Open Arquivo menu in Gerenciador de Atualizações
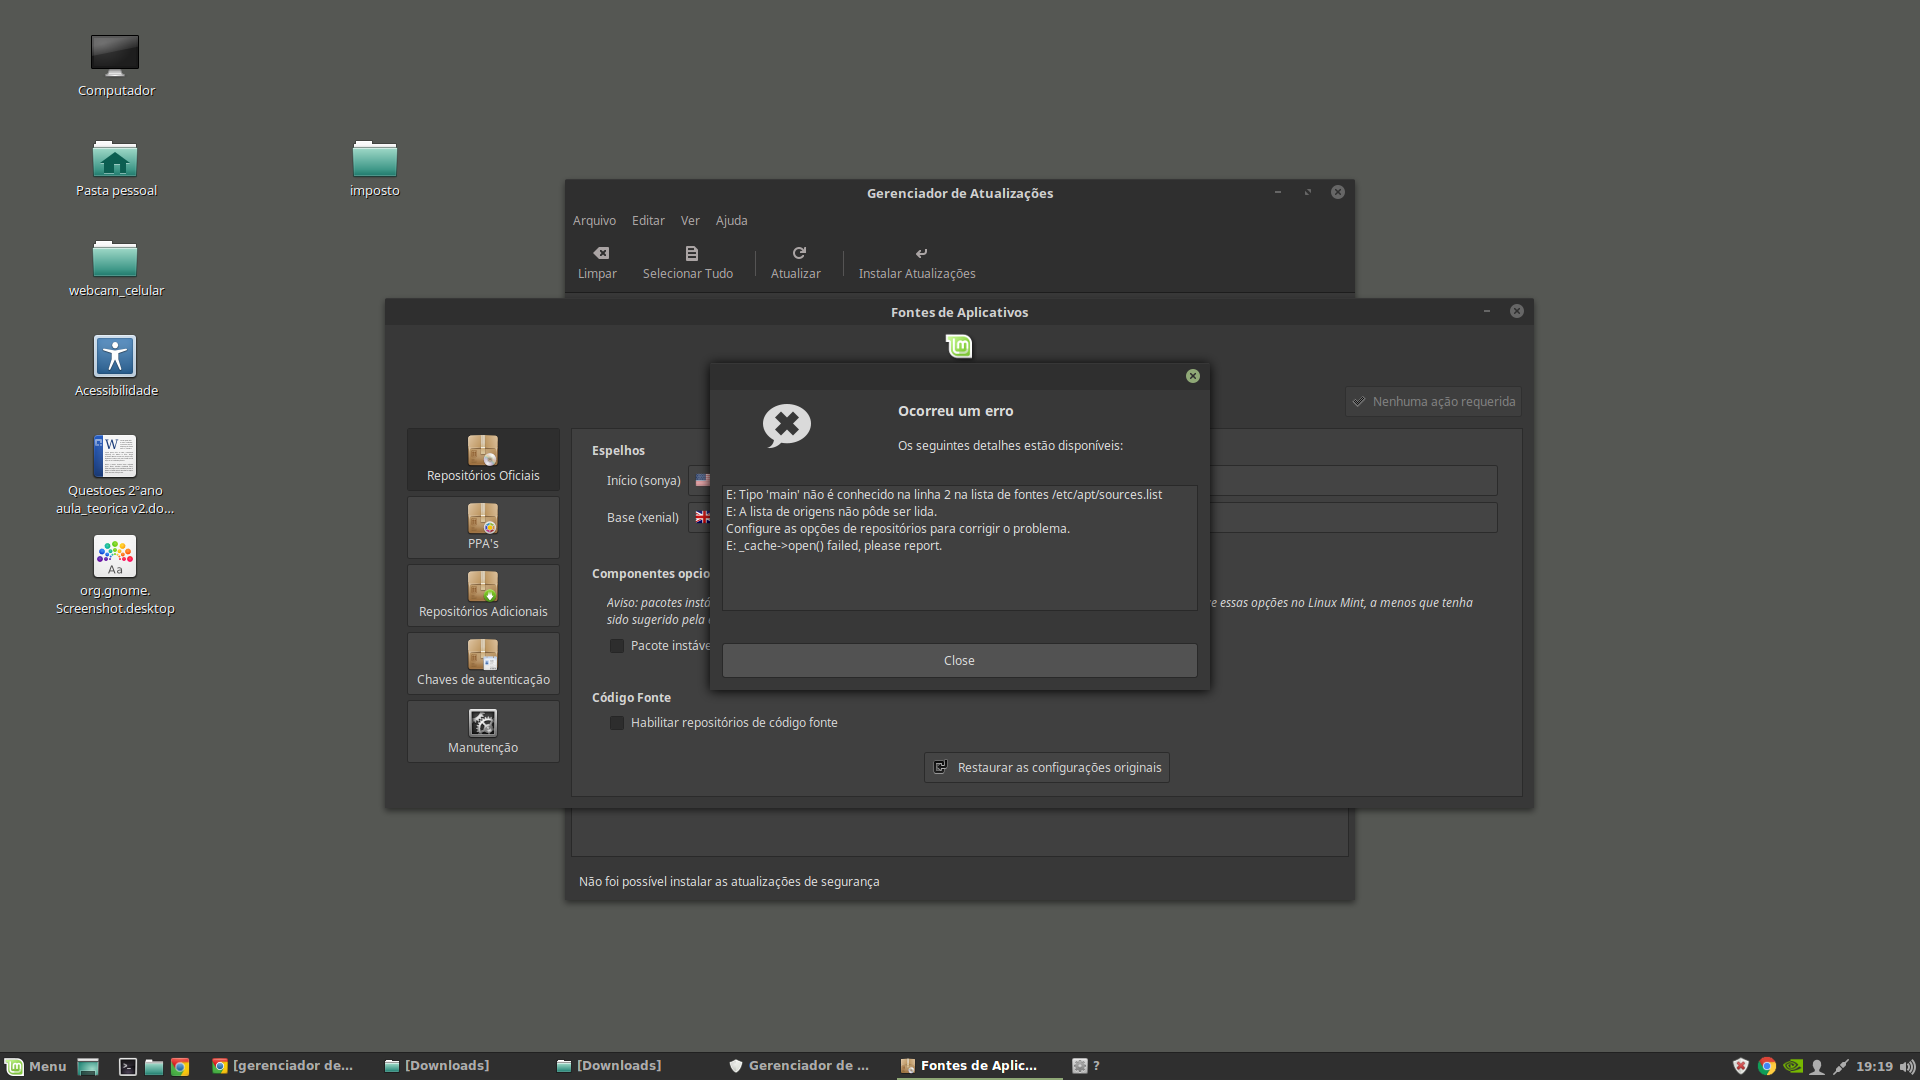Screen dimensions: 1920x1080 point(594,220)
